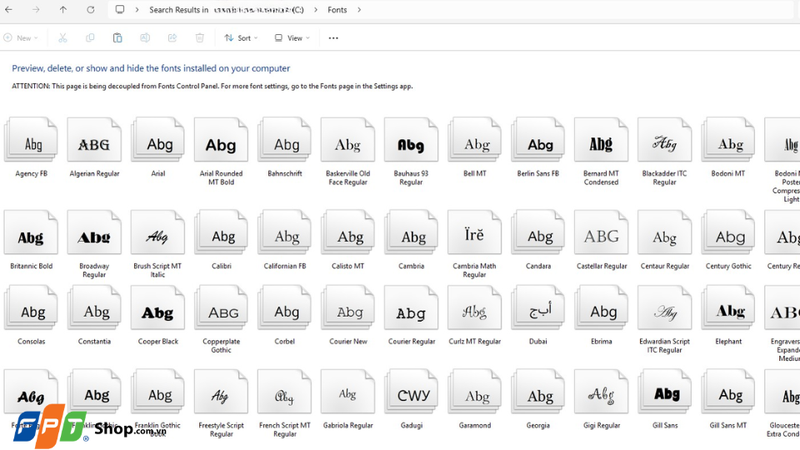
Task: Select the Copperplate Gothic font
Action: click(x=221, y=319)
